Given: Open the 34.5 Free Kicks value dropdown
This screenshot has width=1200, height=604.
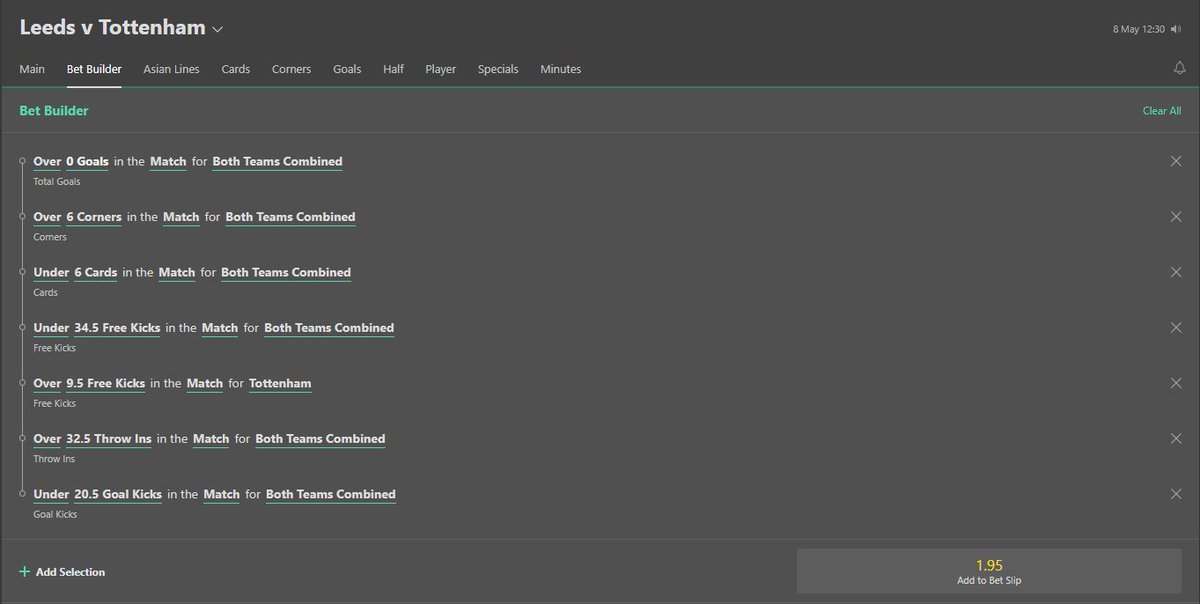Looking at the screenshot, I should pos(117,328).
